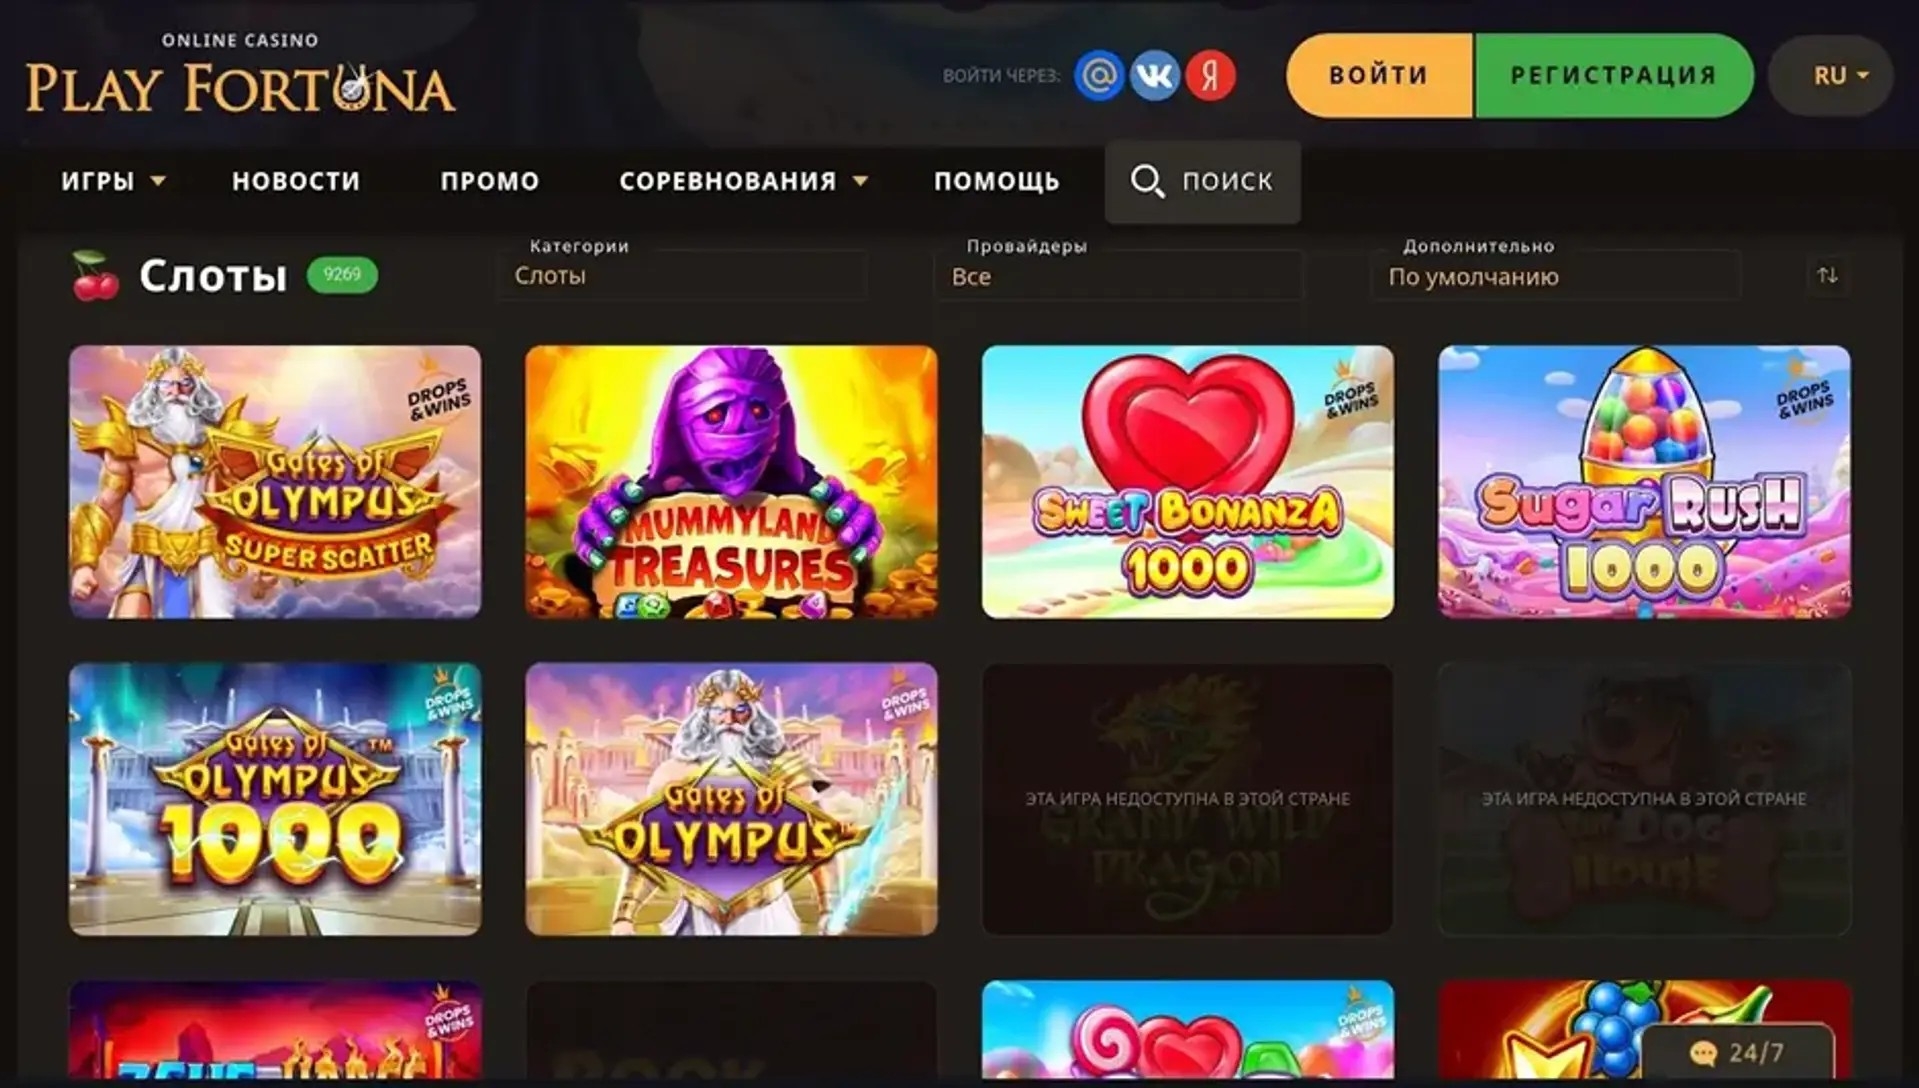Log in via the Yandex icon
1919x1088 pixels.
point(1211,75)
